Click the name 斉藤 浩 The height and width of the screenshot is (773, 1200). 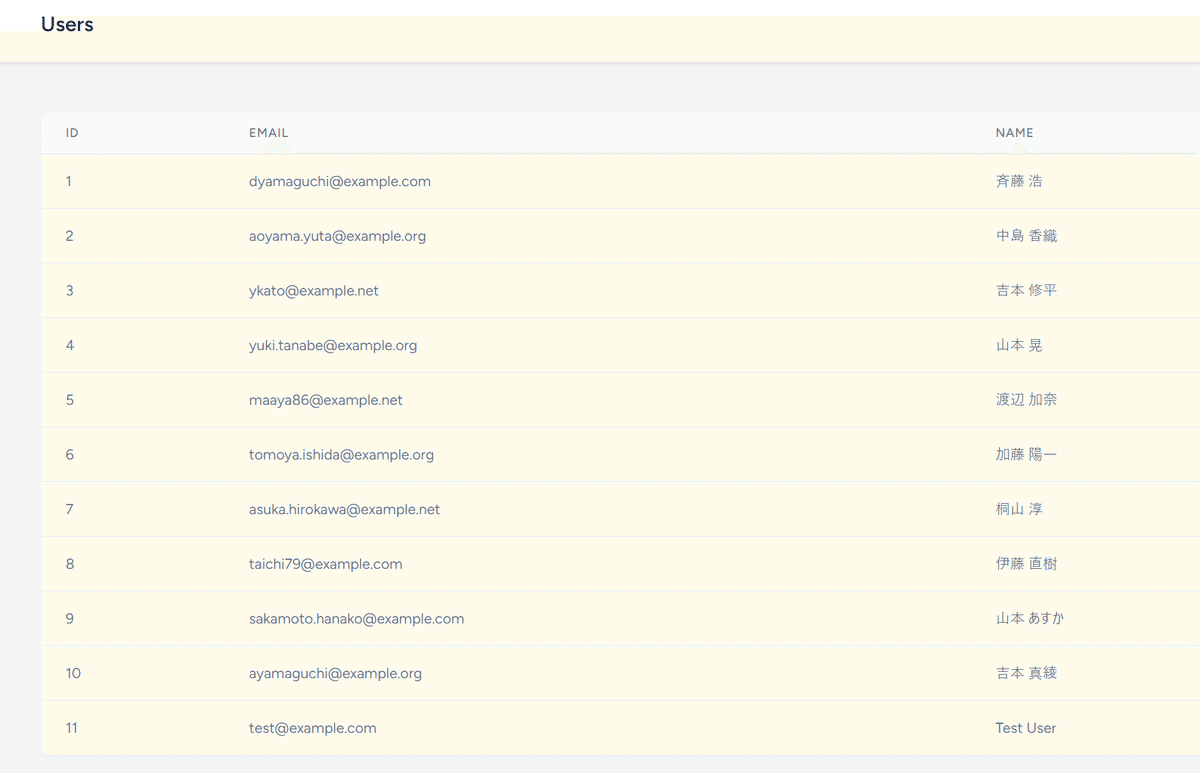(1019, 182)
